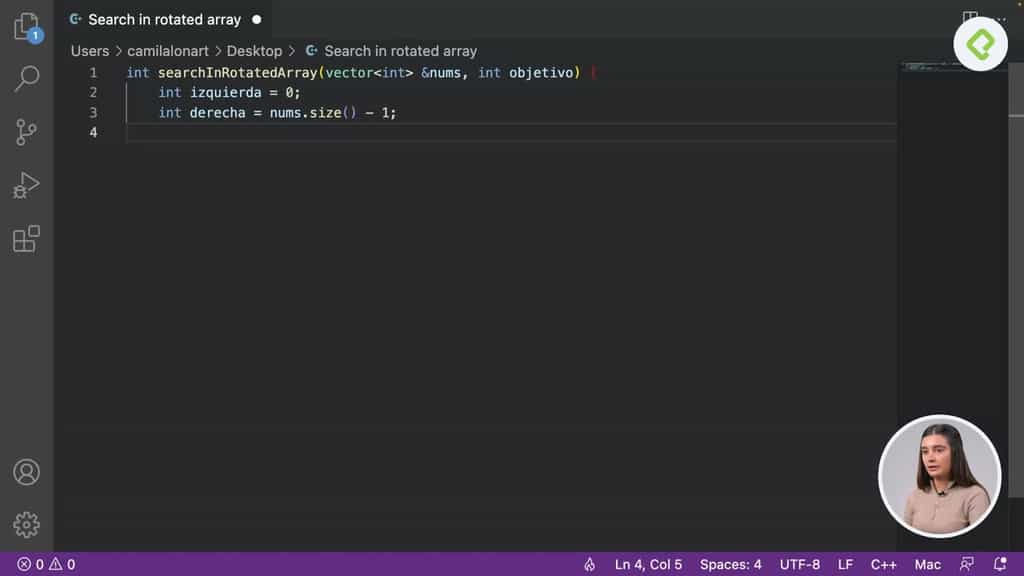Open the Manage settings gear

pos(26,524)
